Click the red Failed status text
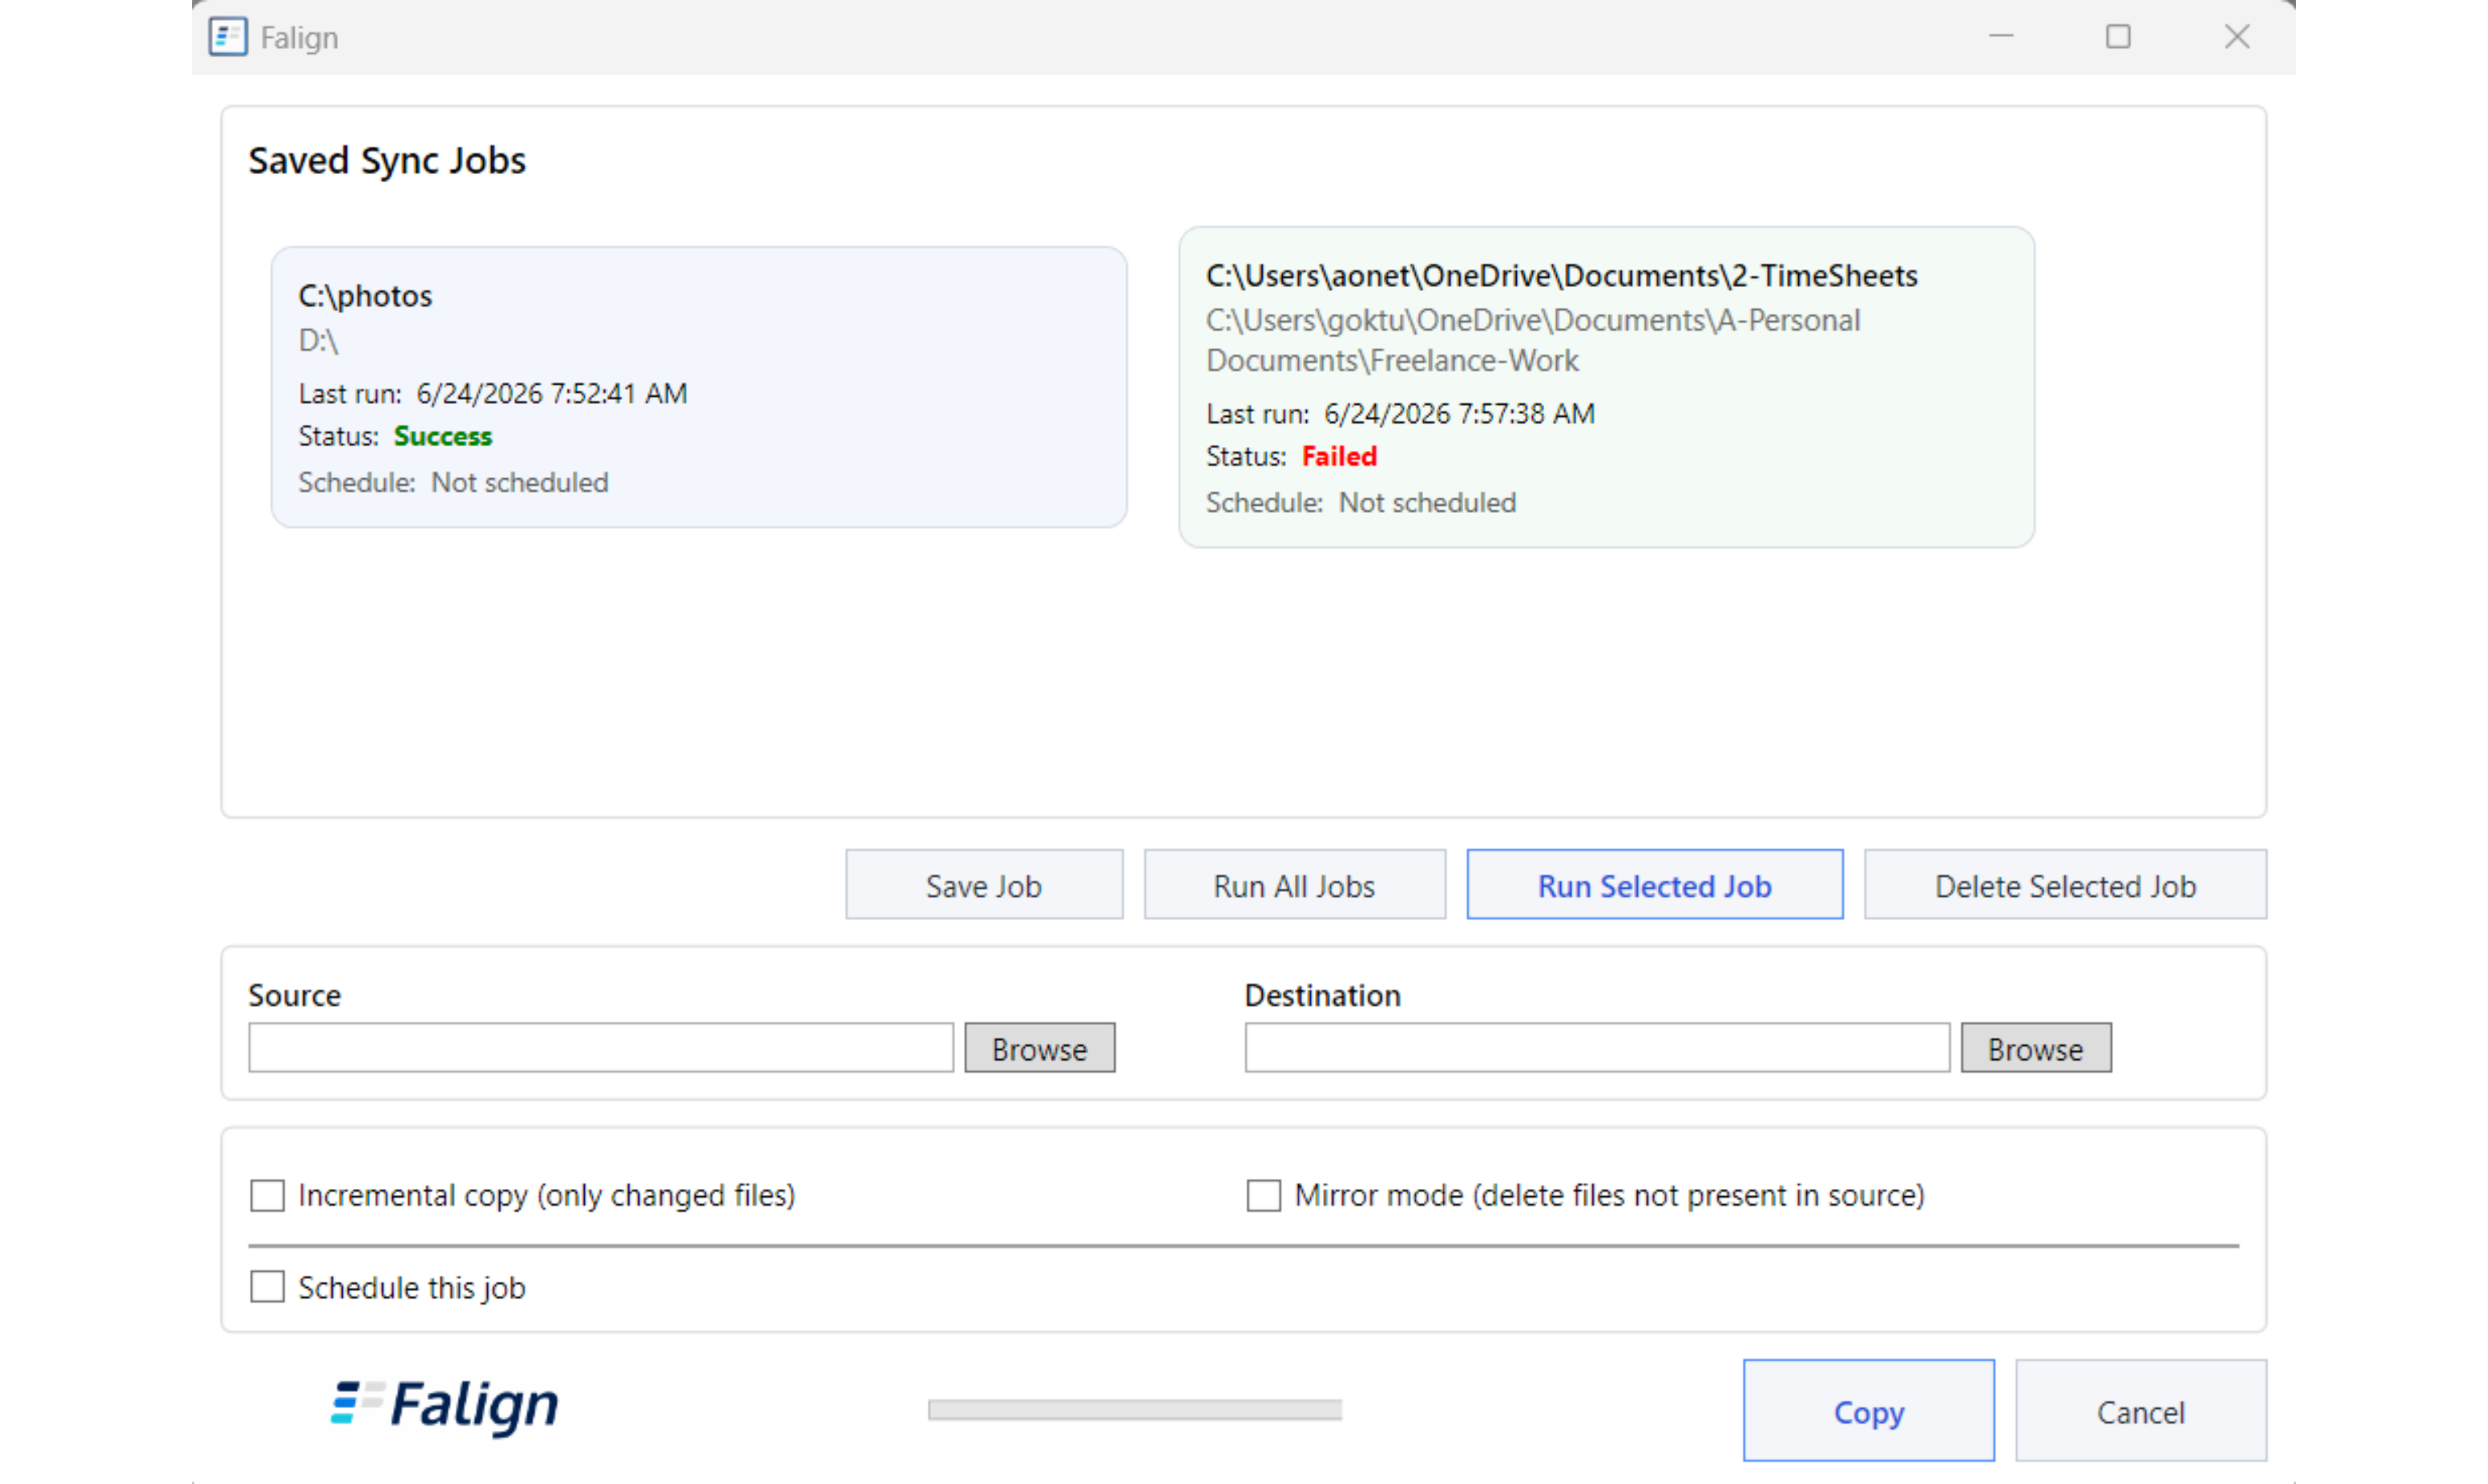The height and width of the screenshot is (1484, 2488). pos(1339,457)
